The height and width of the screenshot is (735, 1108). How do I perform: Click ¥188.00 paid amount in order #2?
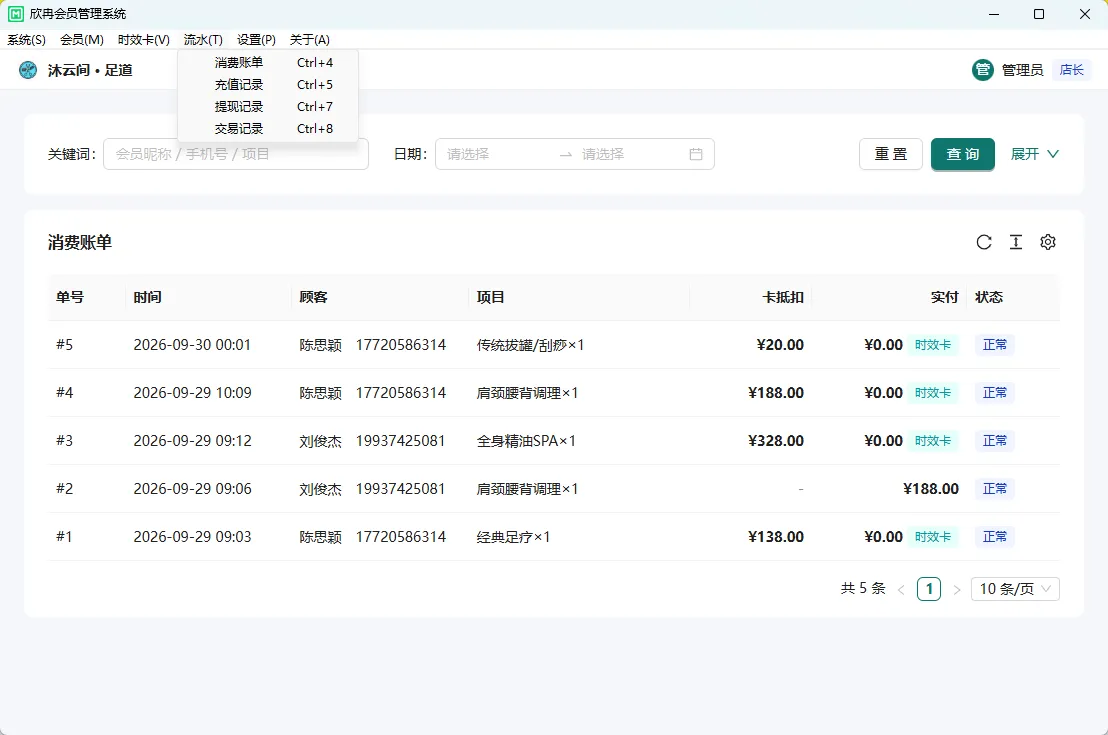point(931,489)
